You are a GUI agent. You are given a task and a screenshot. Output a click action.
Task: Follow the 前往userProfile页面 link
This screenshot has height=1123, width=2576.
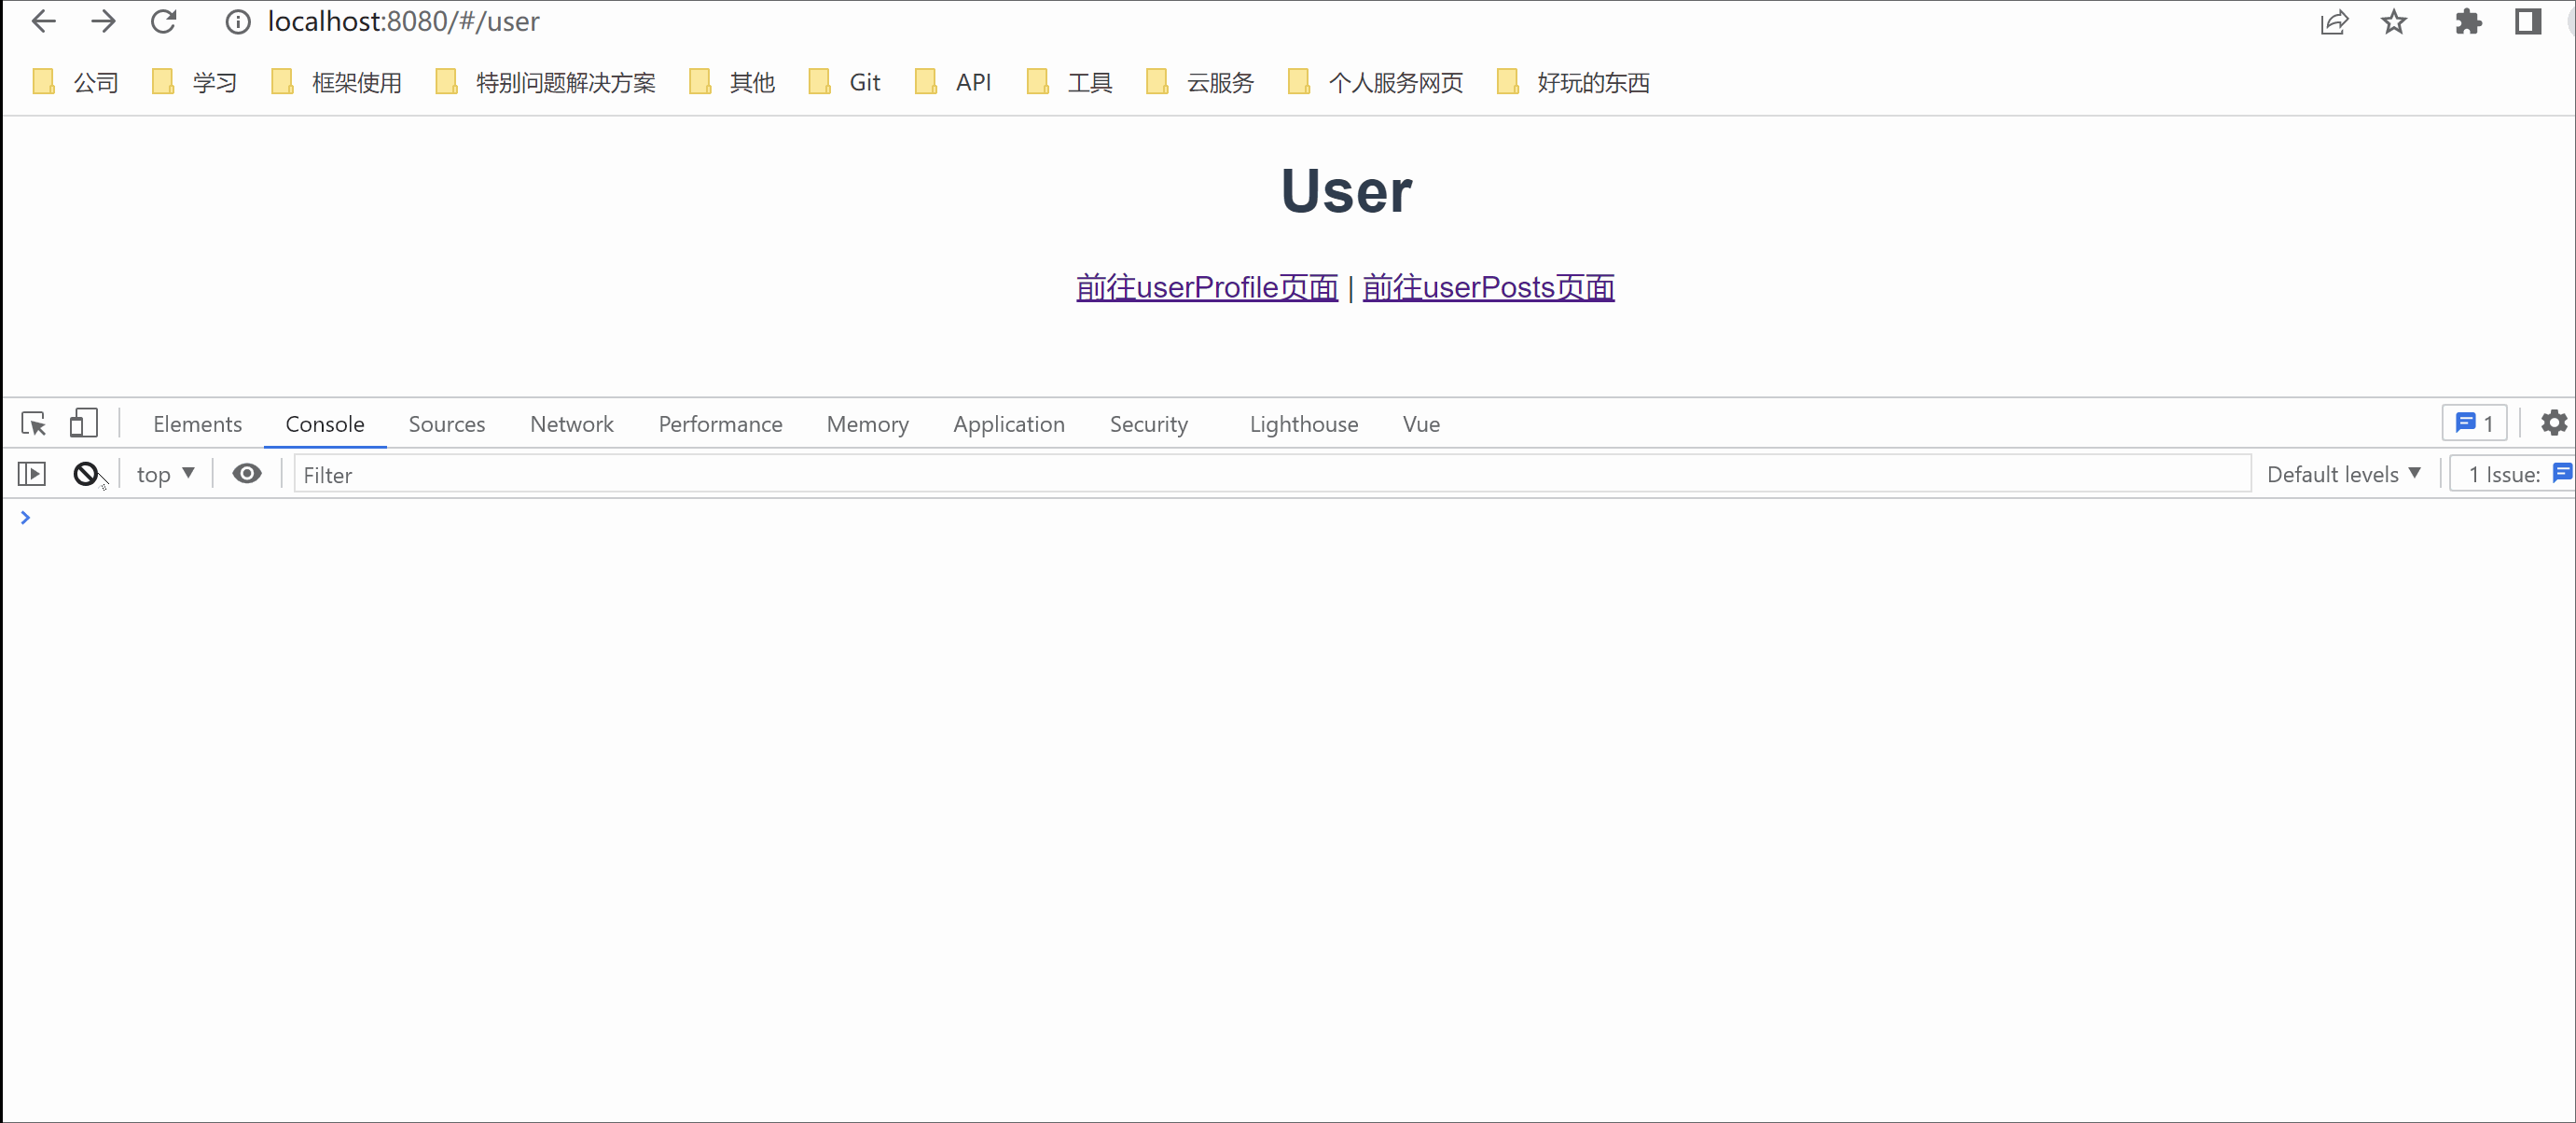(x=1206, y=288)
